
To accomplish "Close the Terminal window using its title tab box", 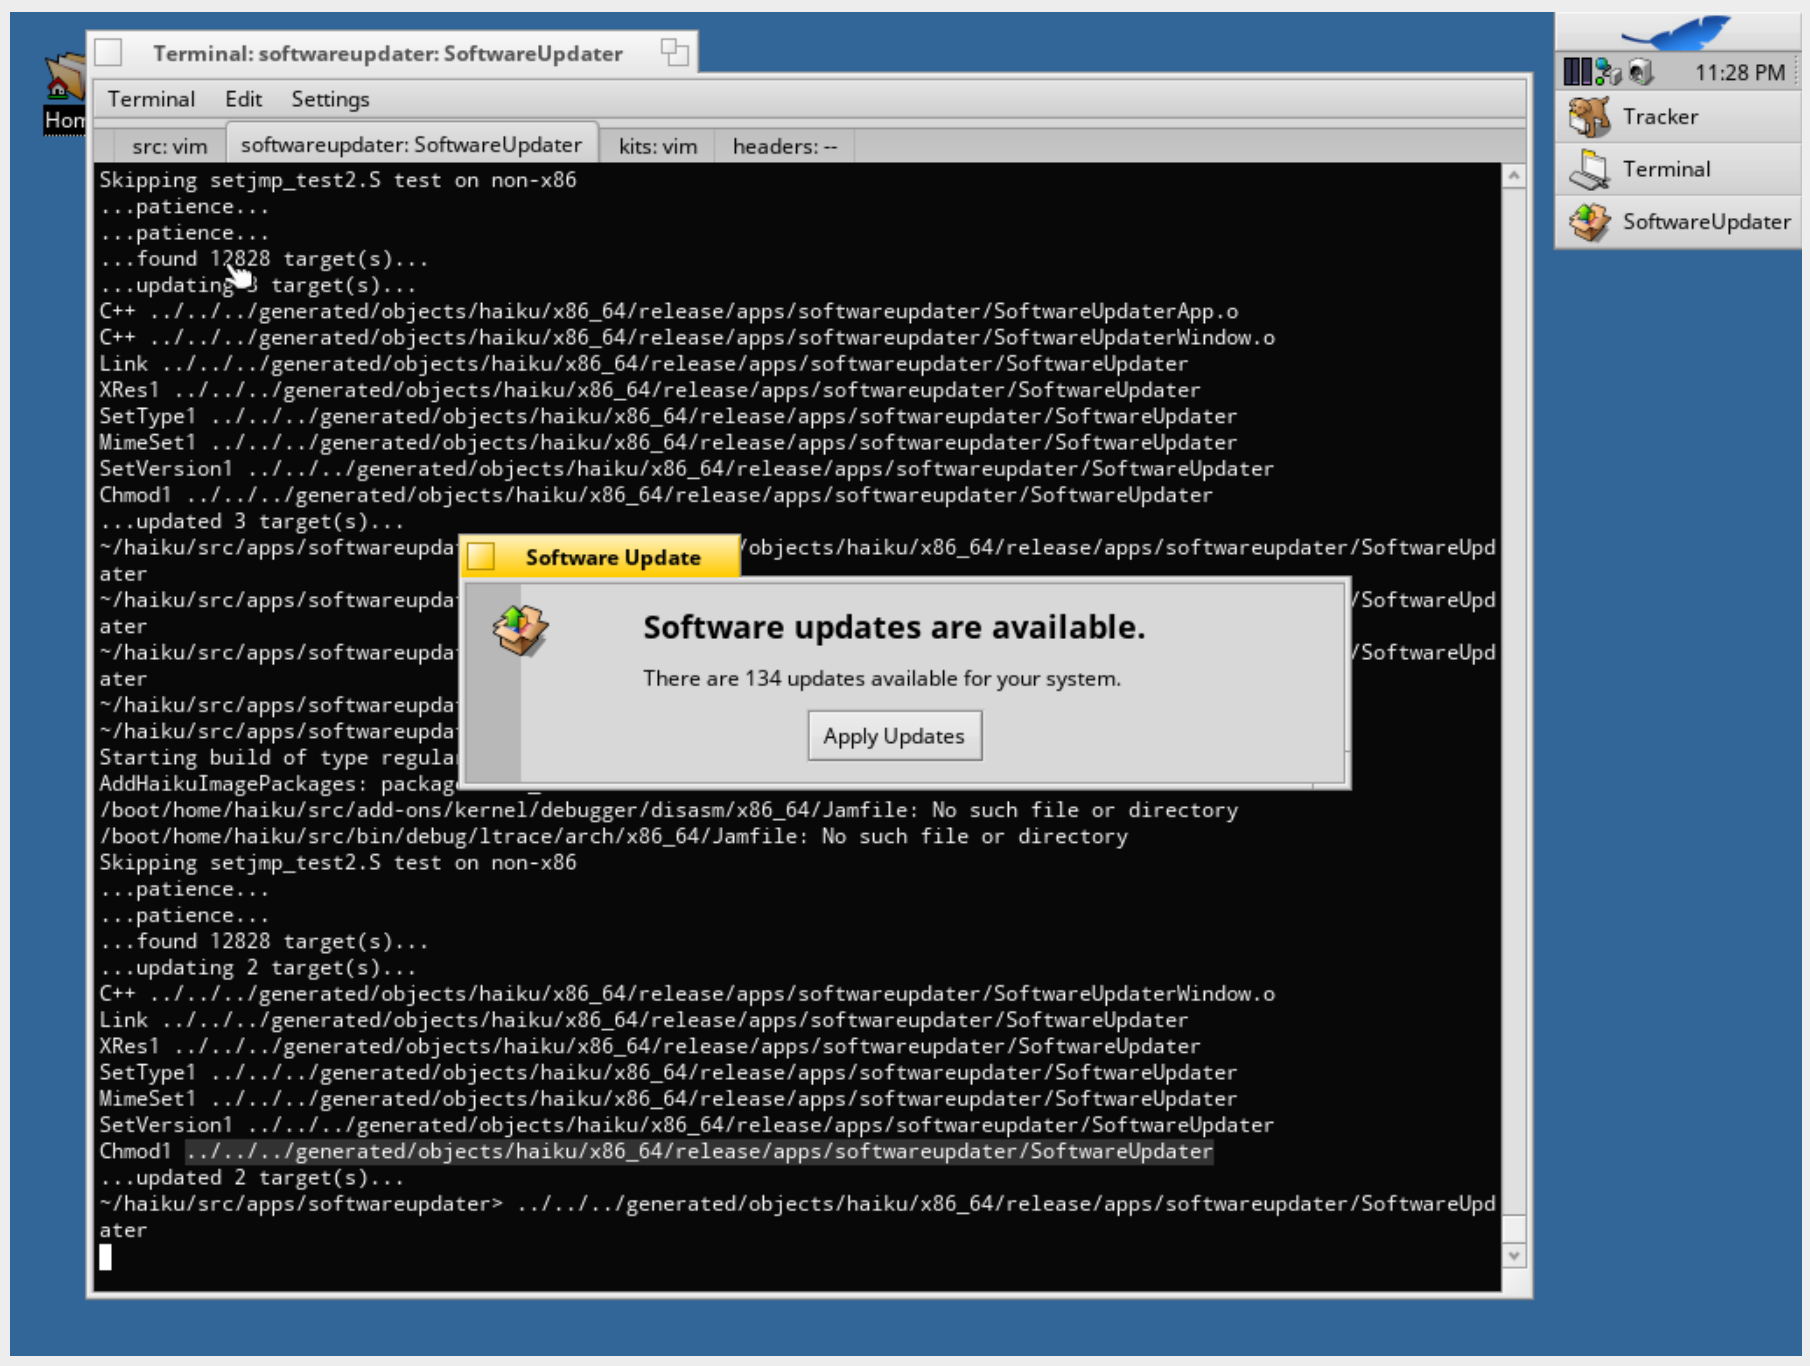I will [x=109, y=52].
